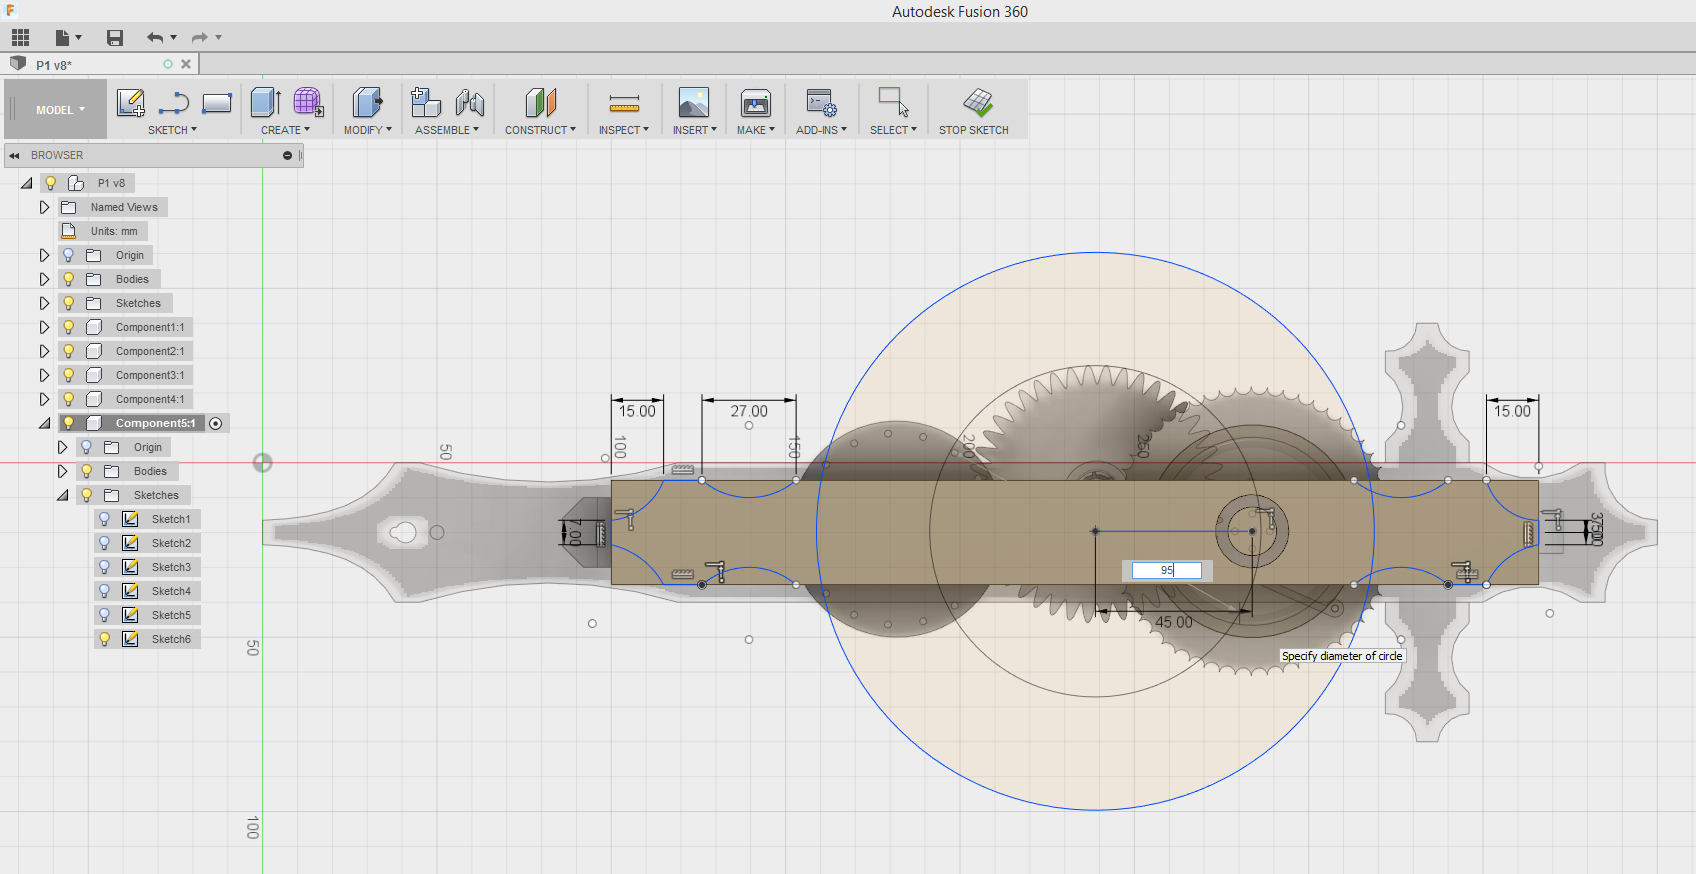Viewport: 1696px width, 874px height.
Task: Collapse the Component5:1 node
Action: pos(44,424)
